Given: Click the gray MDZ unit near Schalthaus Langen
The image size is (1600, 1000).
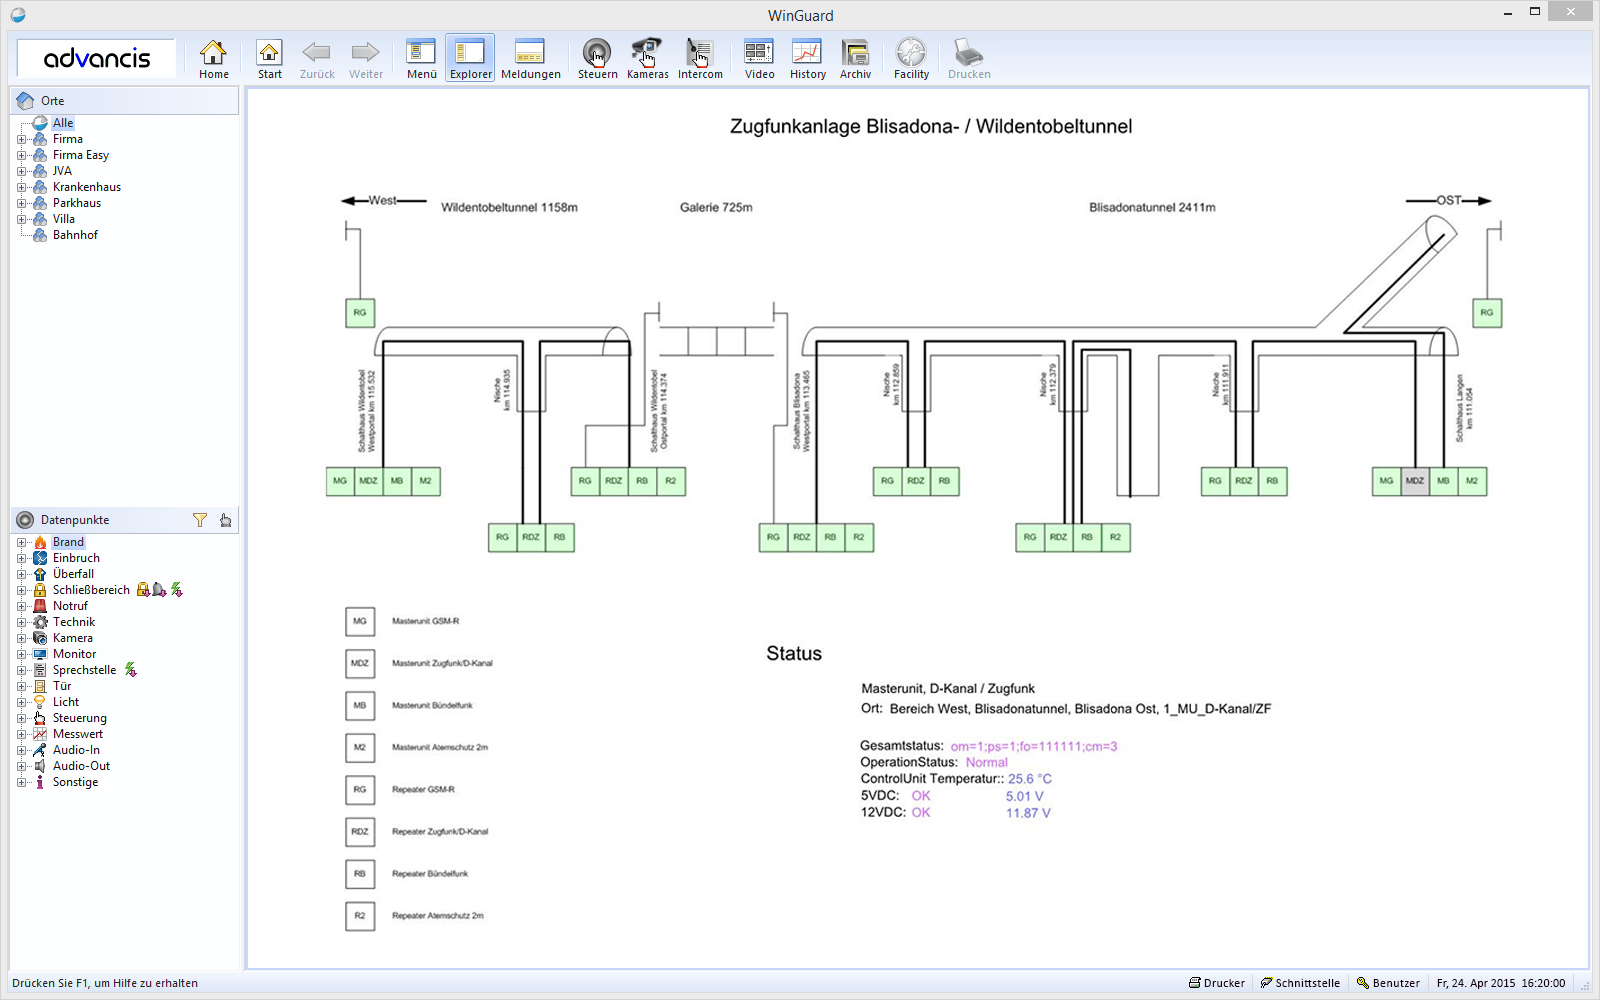Looking at the screenshot, I should (x=1415, y=481).
